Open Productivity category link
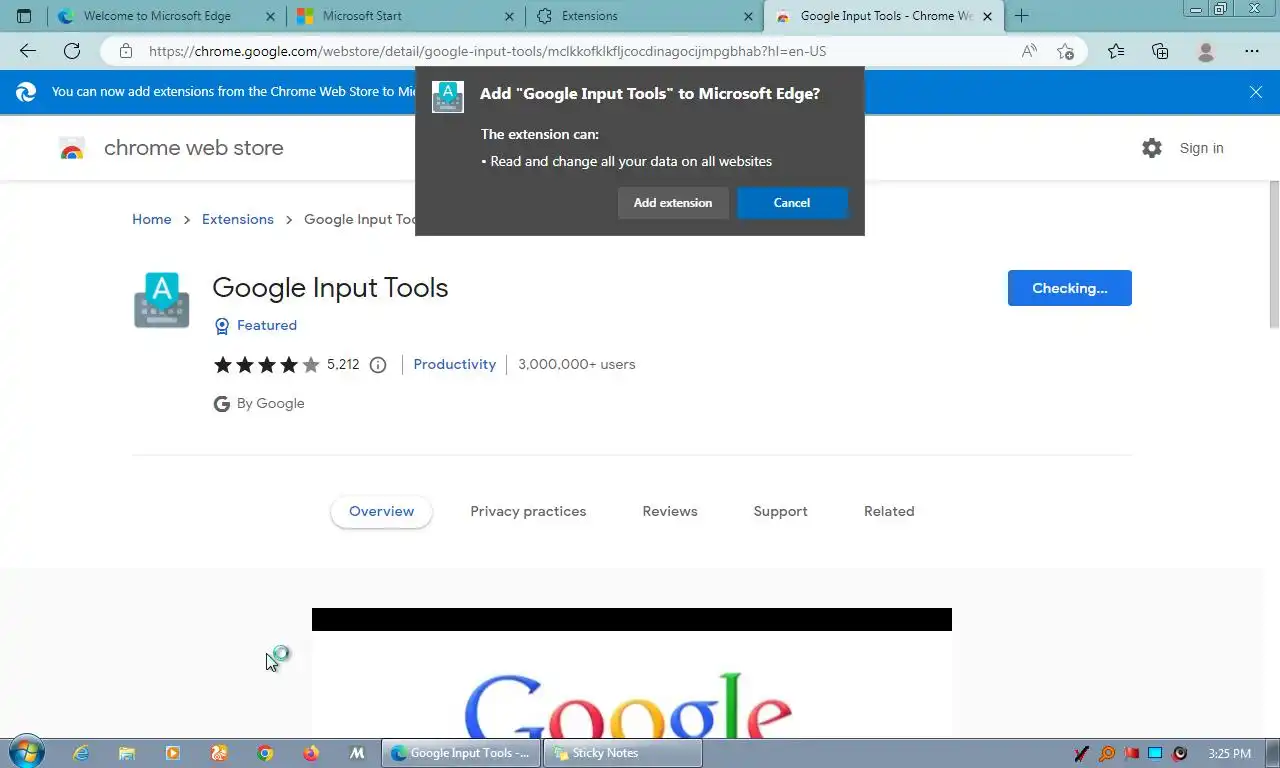This screenshot has width=1280, height=768. tap(455, 364)
